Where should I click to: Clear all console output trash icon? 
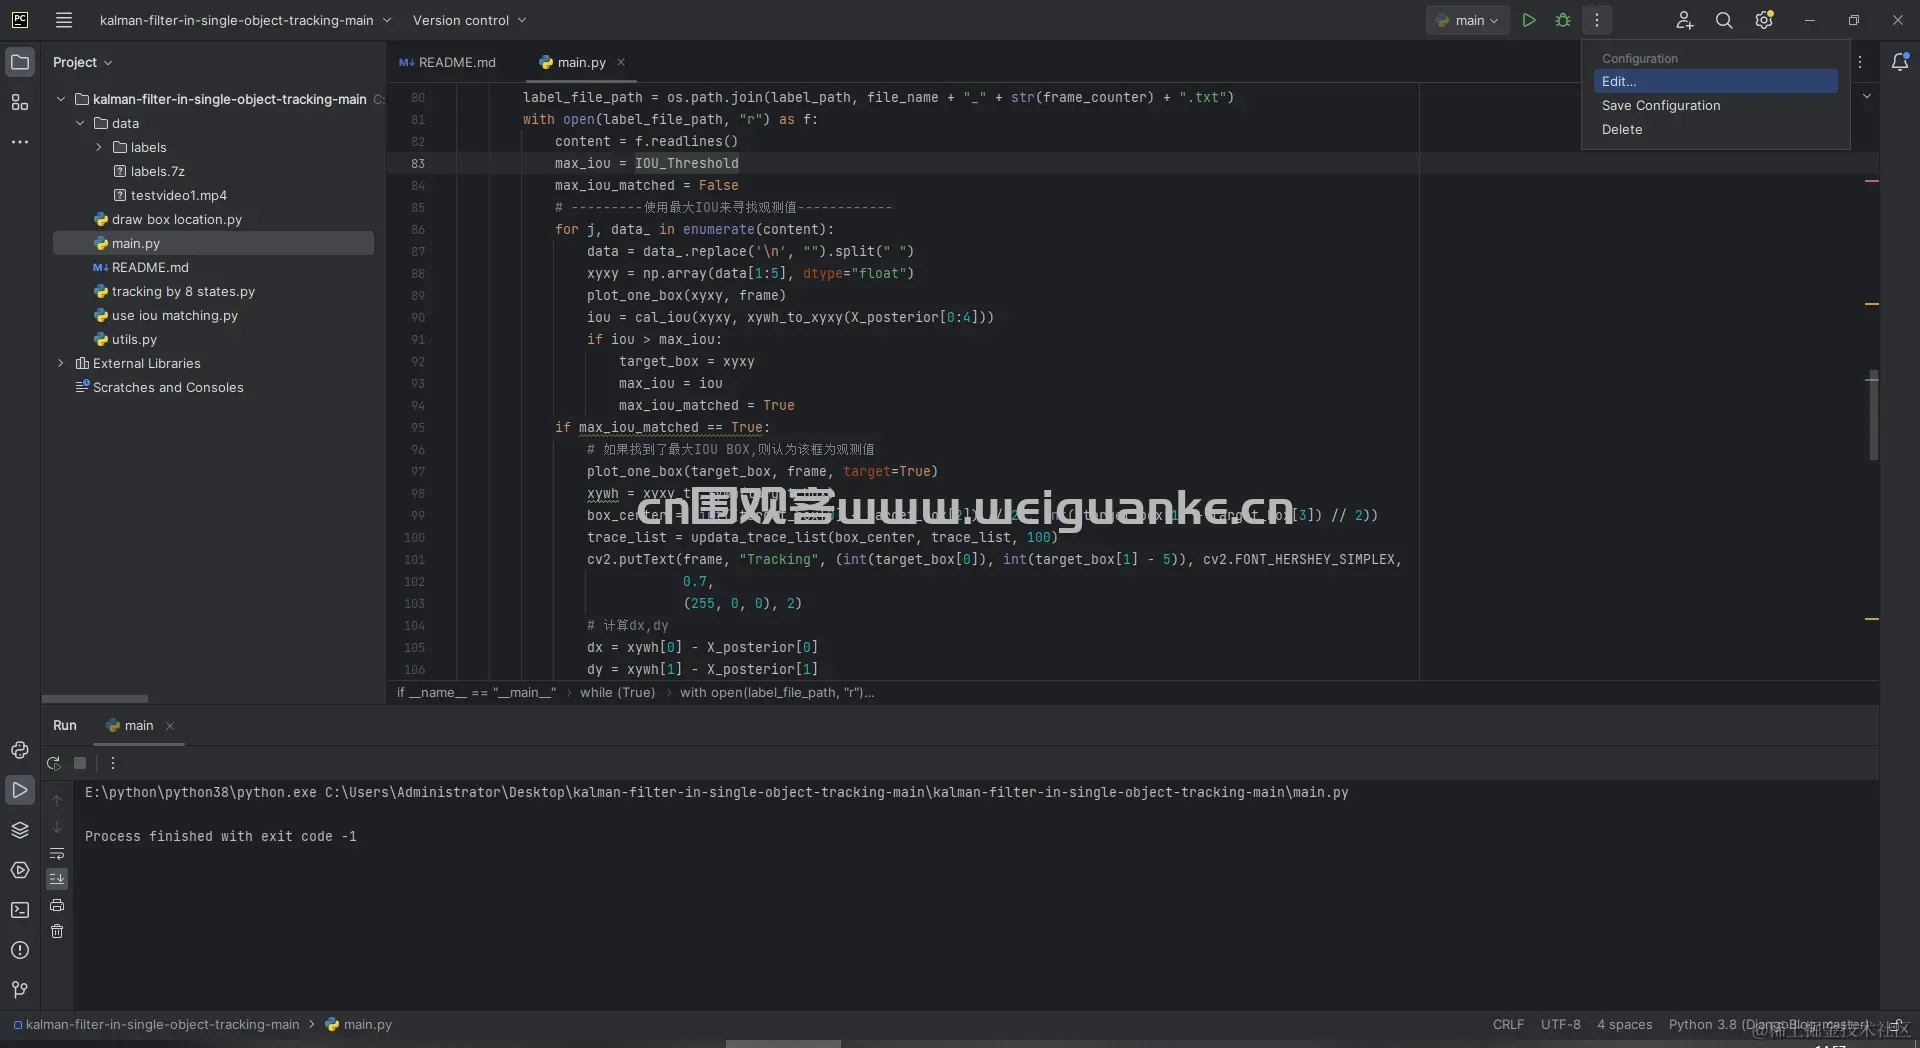pos(57,931)
